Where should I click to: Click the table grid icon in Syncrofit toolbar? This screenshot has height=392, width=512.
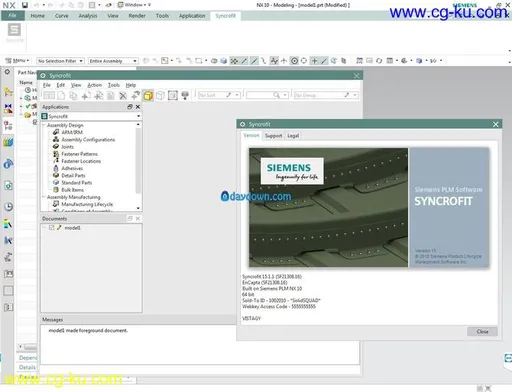49,96
